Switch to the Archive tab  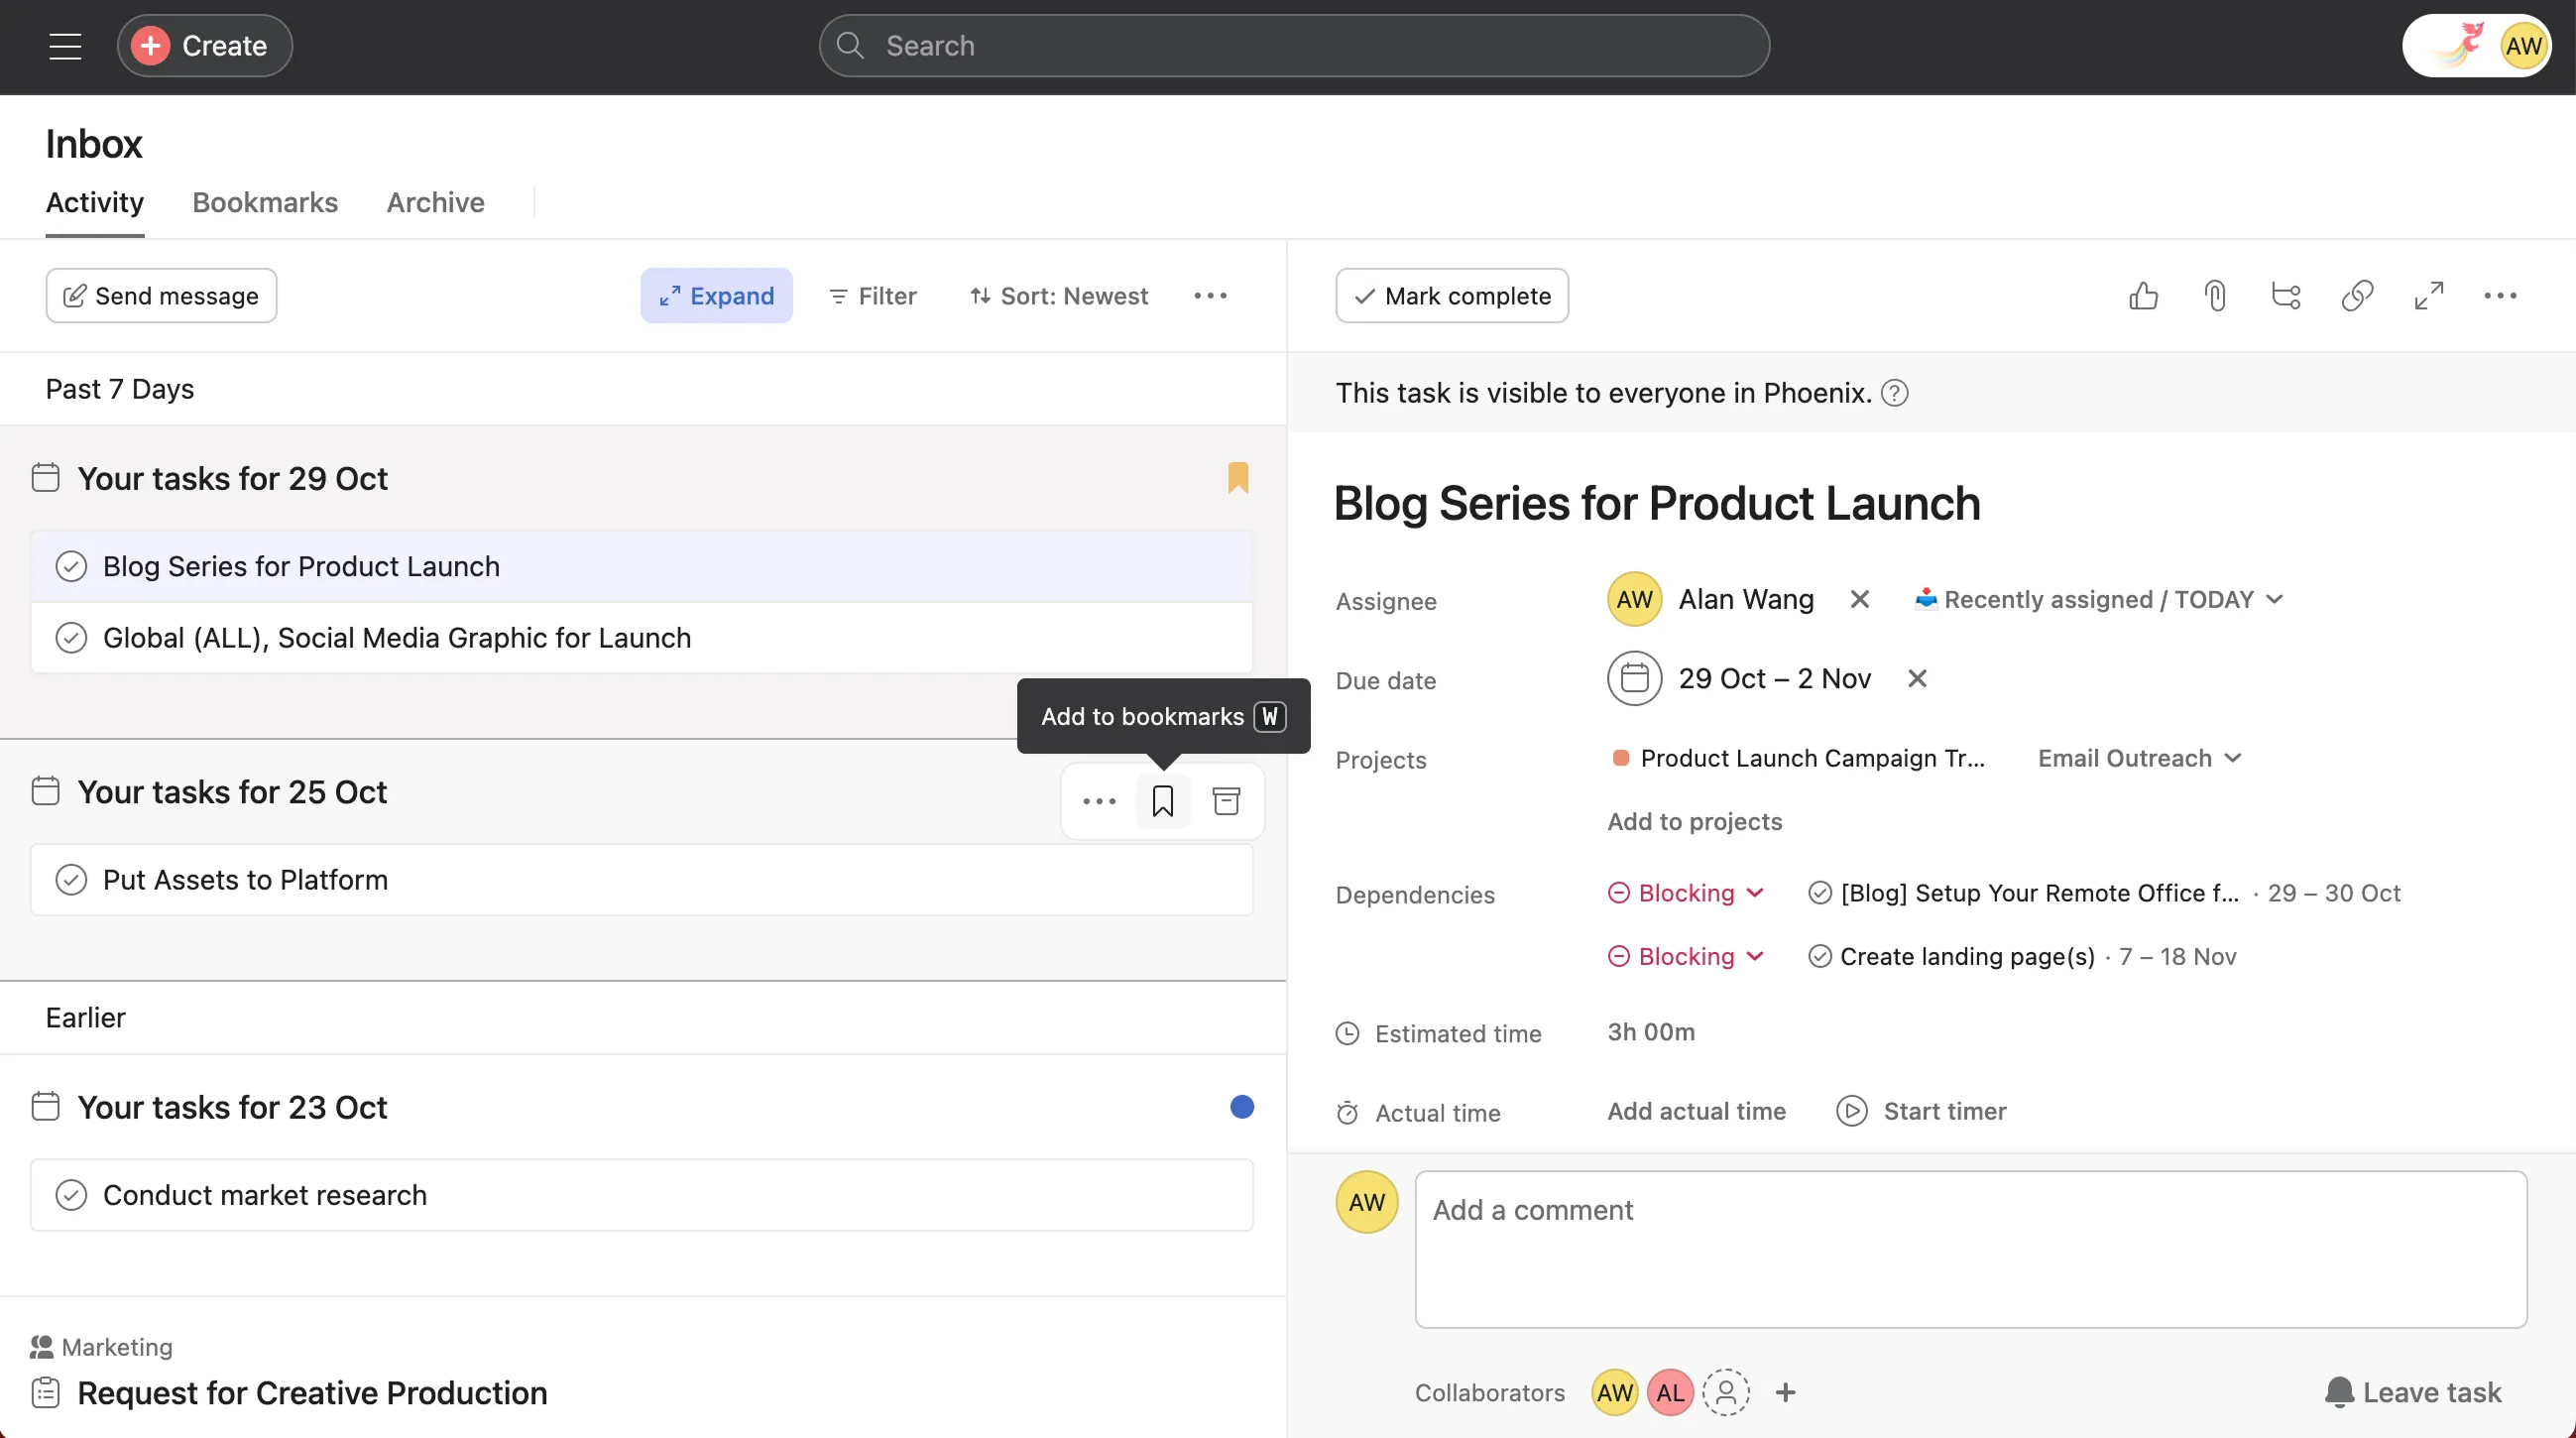pyautogui.click(x=435, y=203)
